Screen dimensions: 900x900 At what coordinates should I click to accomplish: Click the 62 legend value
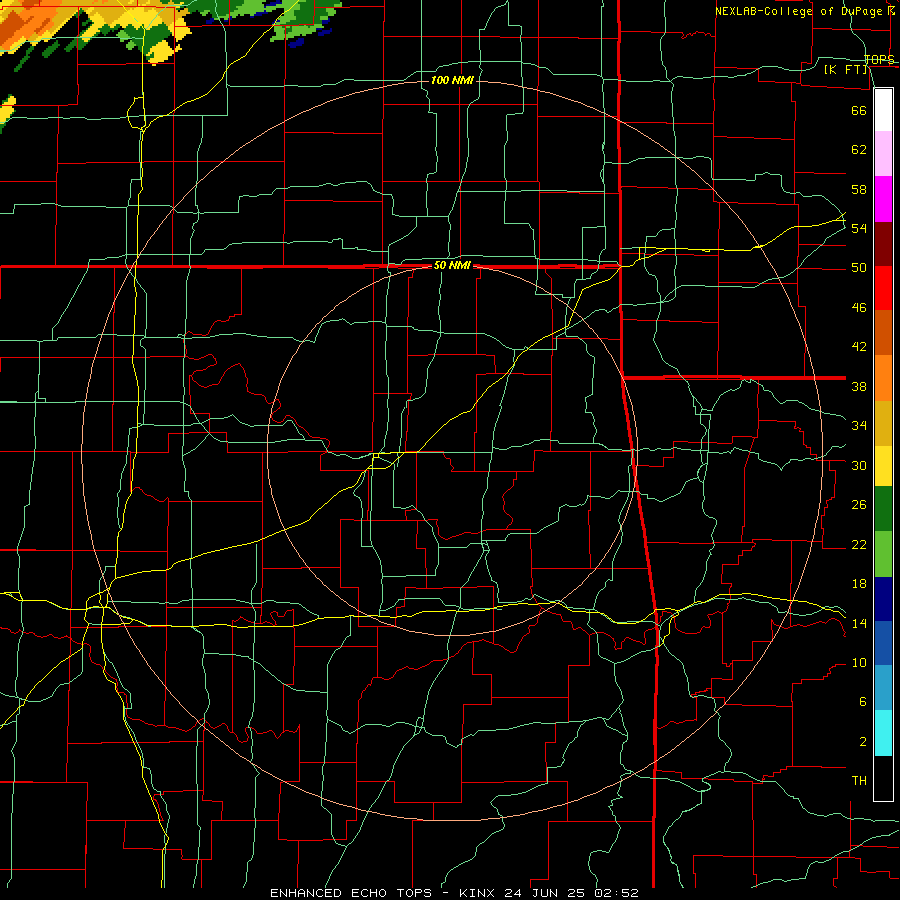click(859, 150)
